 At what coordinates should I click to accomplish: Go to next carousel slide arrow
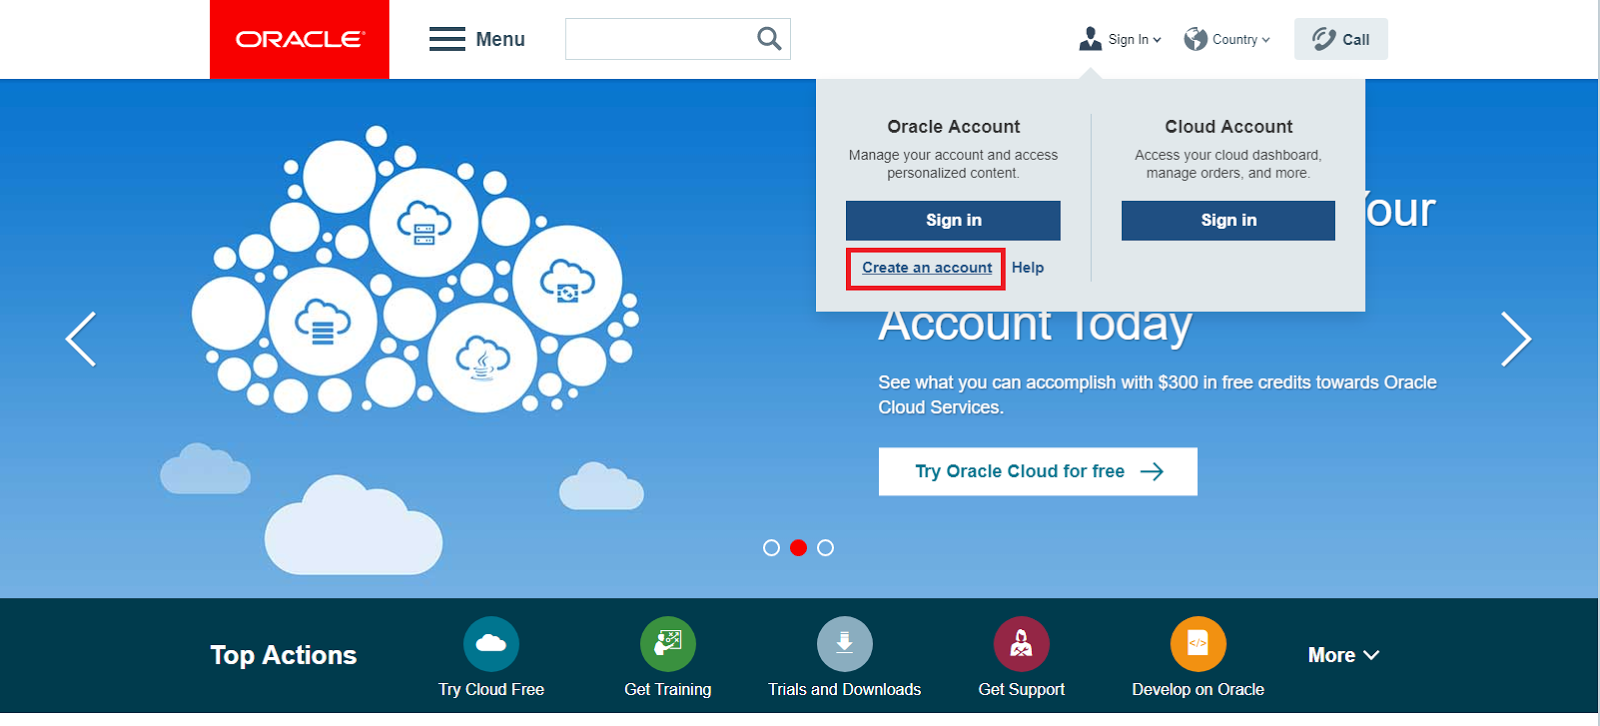1516,339
